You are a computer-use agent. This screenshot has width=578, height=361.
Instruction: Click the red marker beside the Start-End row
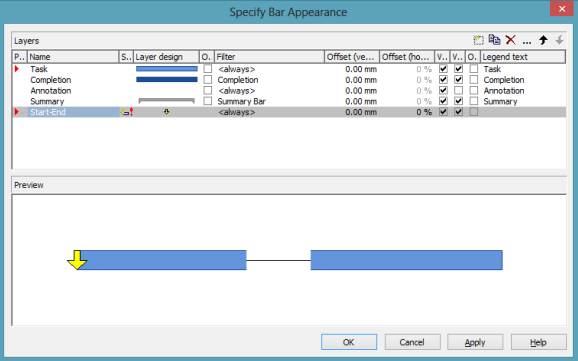[x=17, y=112]
